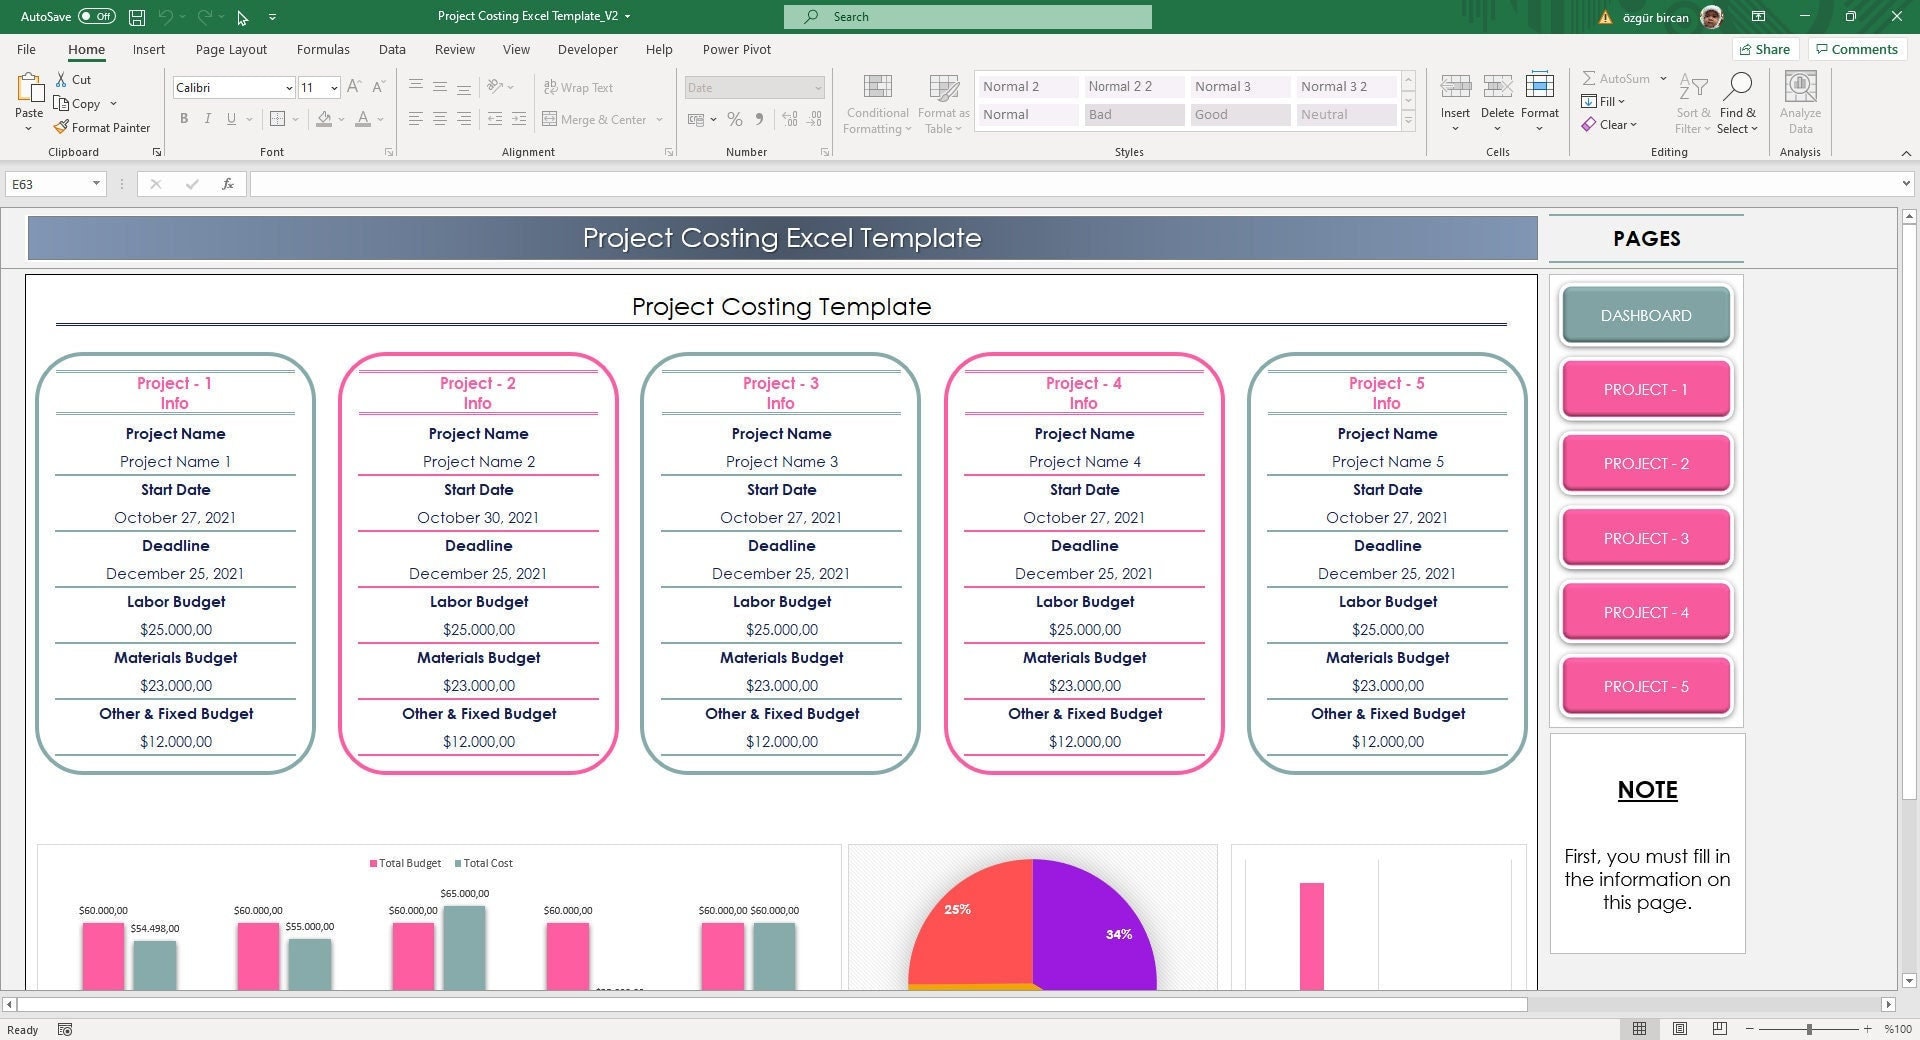Switch to the Formulas tab
This screenshot has width=1920, height=1040.
pos(323,49)
